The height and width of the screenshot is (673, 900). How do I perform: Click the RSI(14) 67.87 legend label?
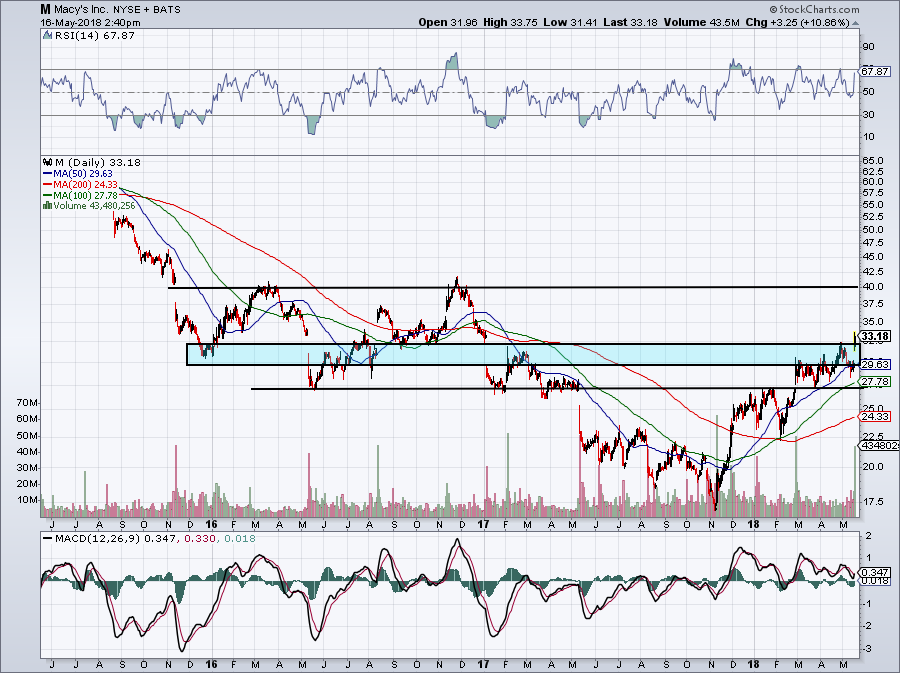[95, 36]
